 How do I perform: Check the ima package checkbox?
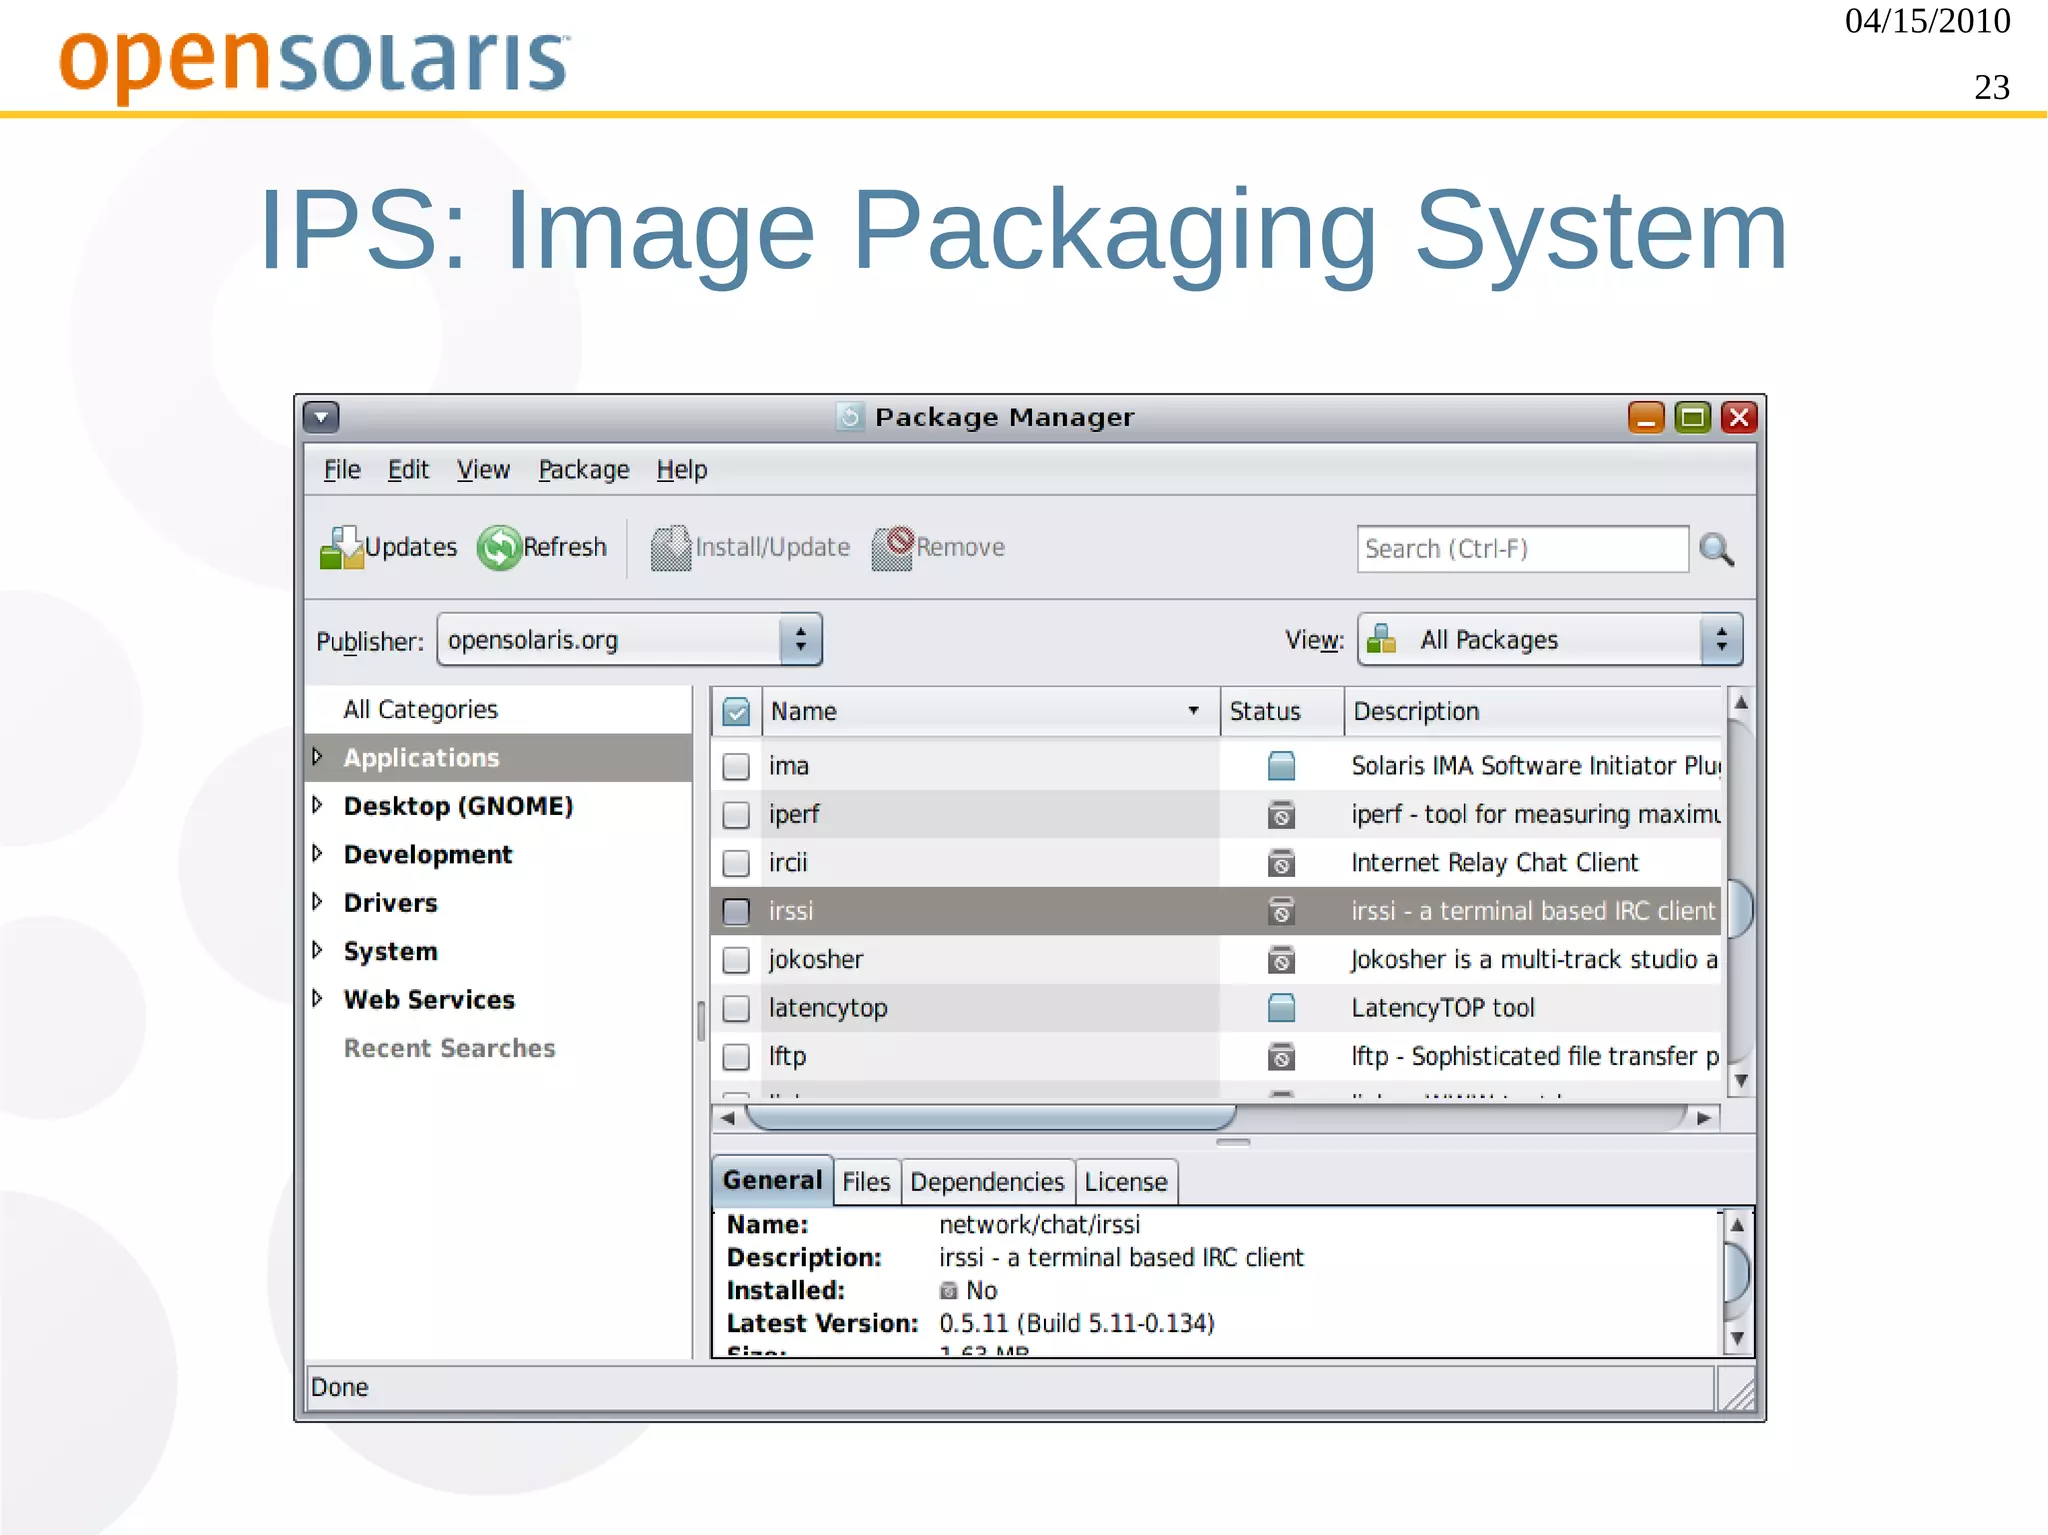click(736, 766)
